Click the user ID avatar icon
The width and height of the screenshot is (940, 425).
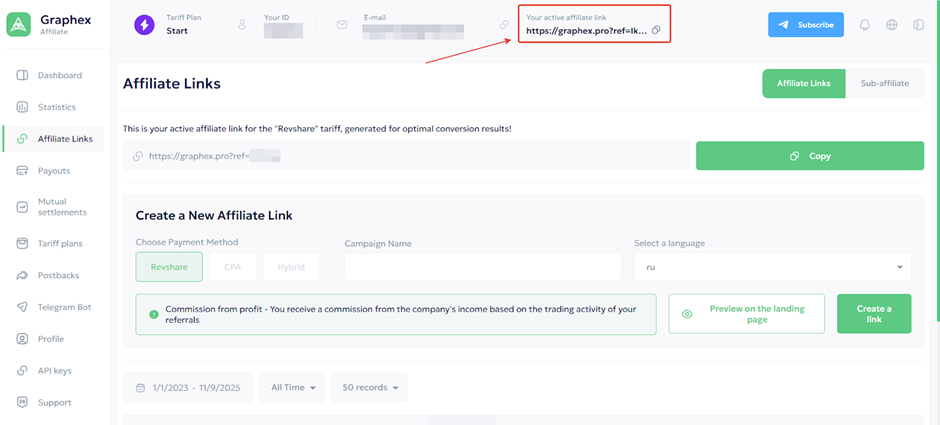240,25
